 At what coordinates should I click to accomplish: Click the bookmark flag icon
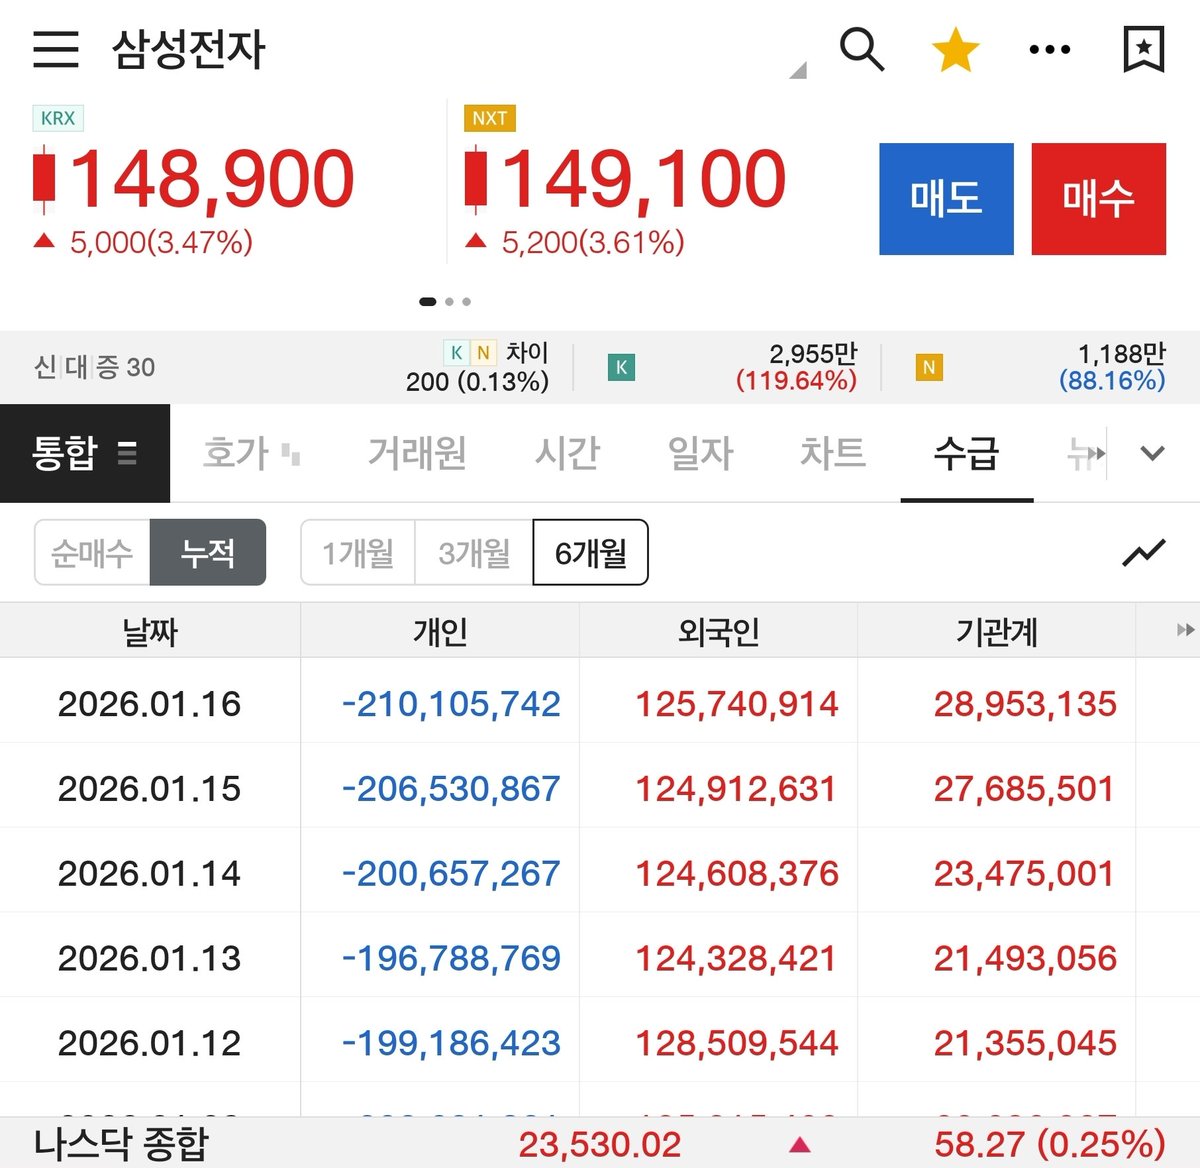(1143, 49)
